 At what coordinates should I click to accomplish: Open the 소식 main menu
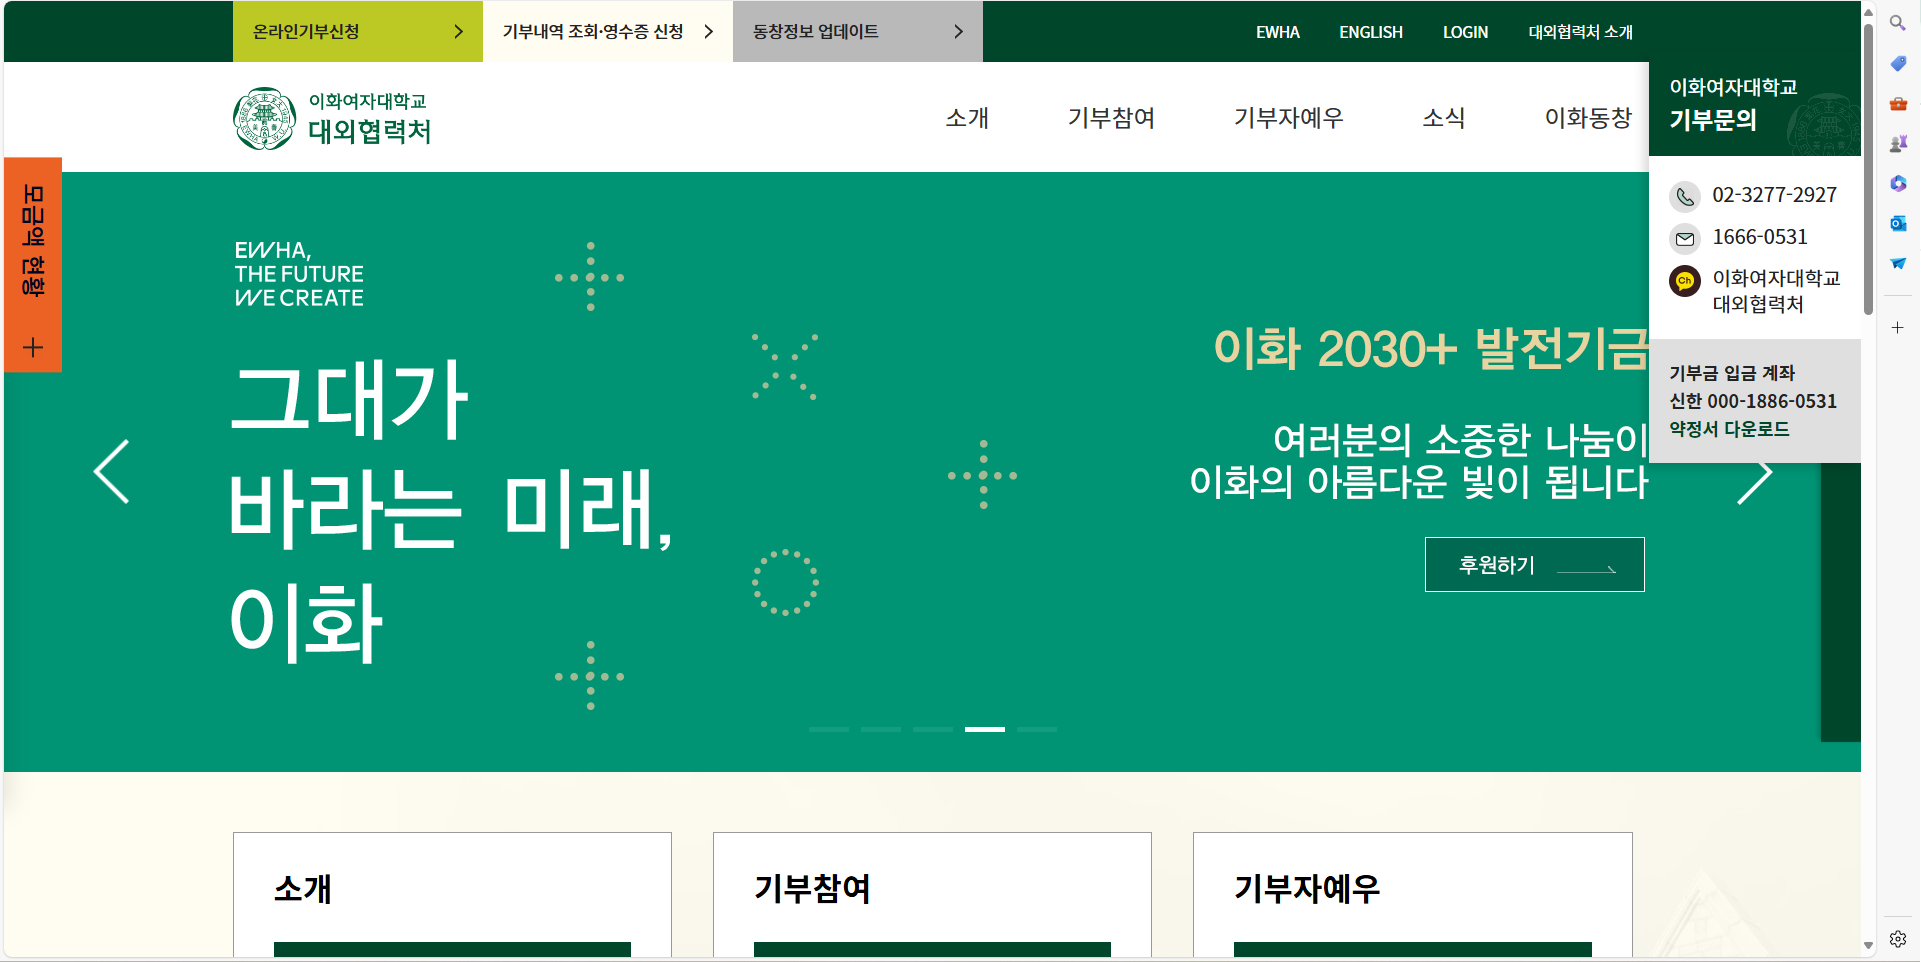click(x=1444, y=118)
